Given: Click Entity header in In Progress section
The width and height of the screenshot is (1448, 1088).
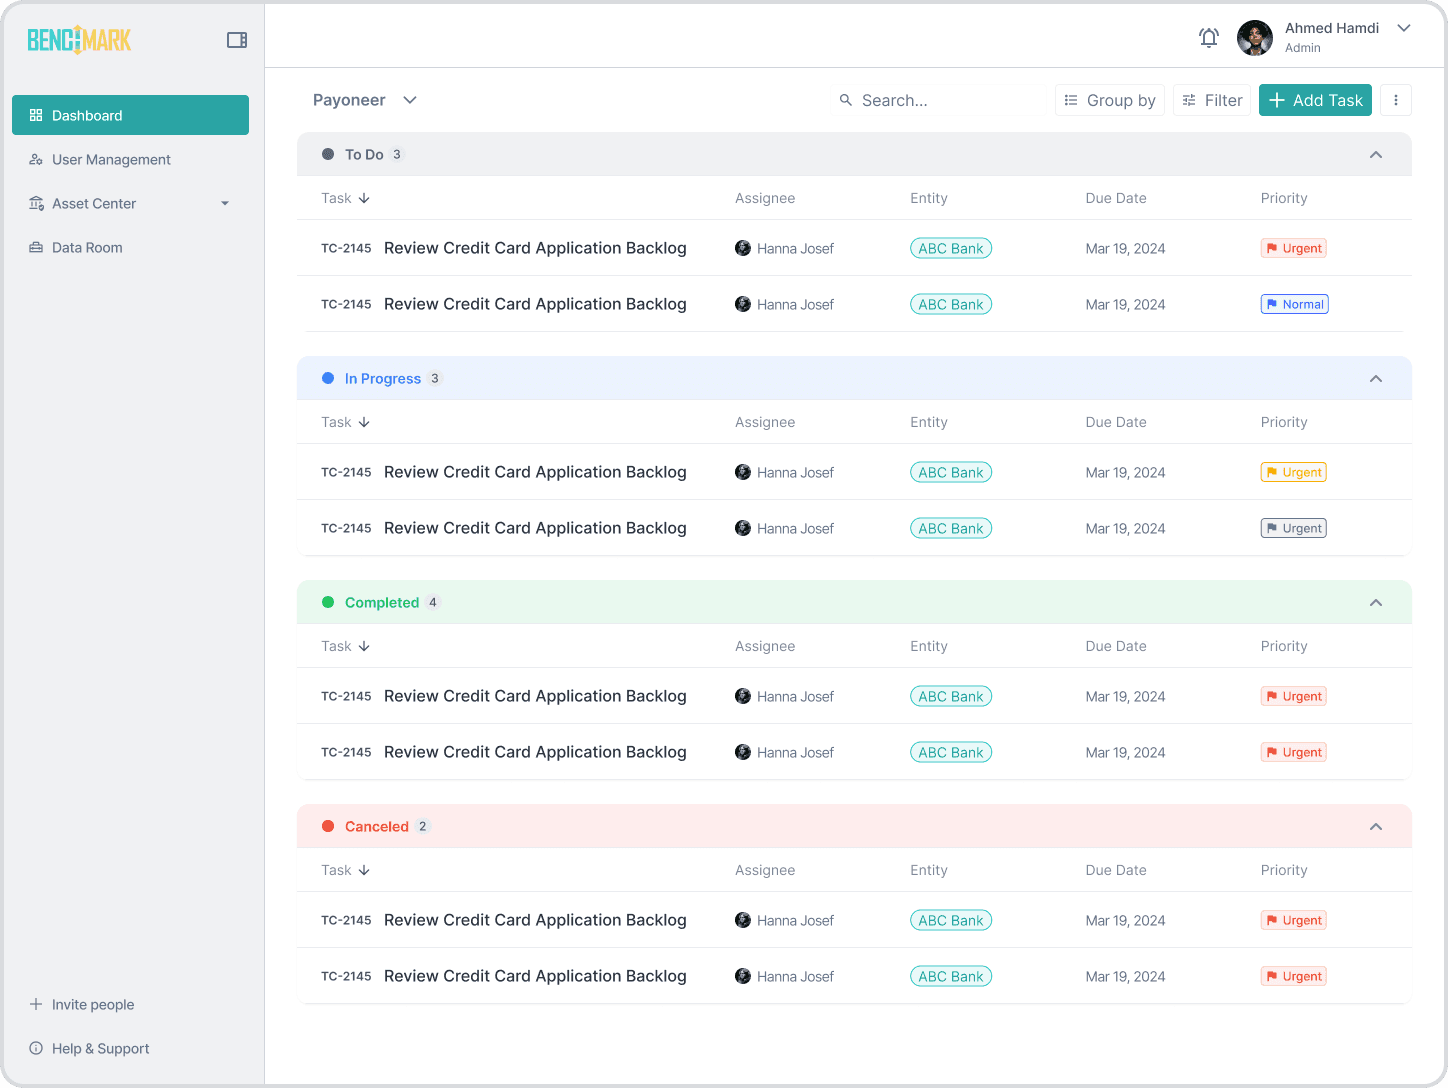Looking at the screenshot, I should click(929, 422).
